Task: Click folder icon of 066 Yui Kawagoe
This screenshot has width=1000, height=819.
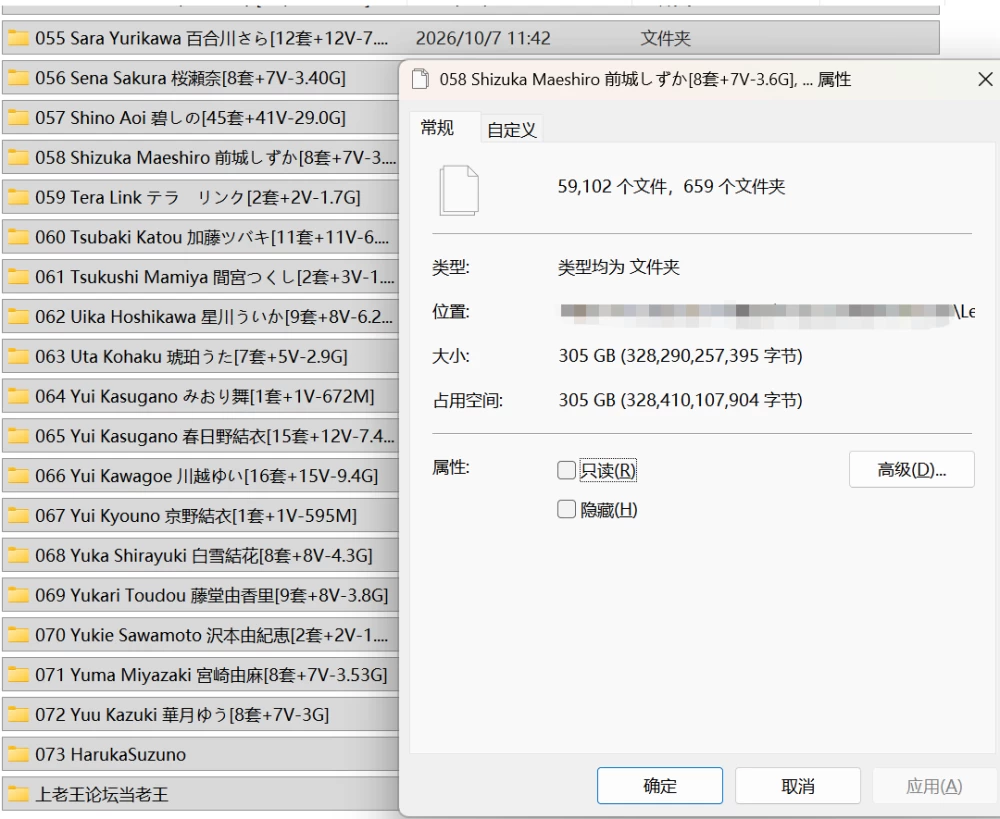Action: [x=18, y=476]
